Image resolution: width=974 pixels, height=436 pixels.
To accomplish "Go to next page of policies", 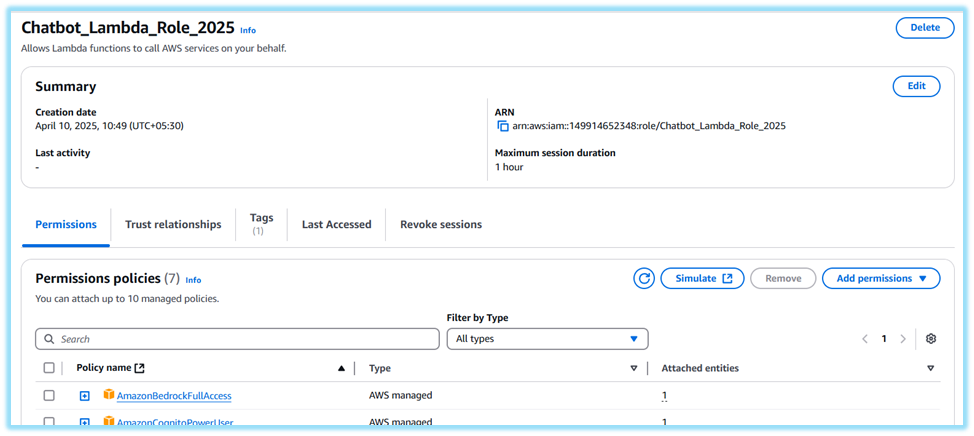I will click(903, 339).
